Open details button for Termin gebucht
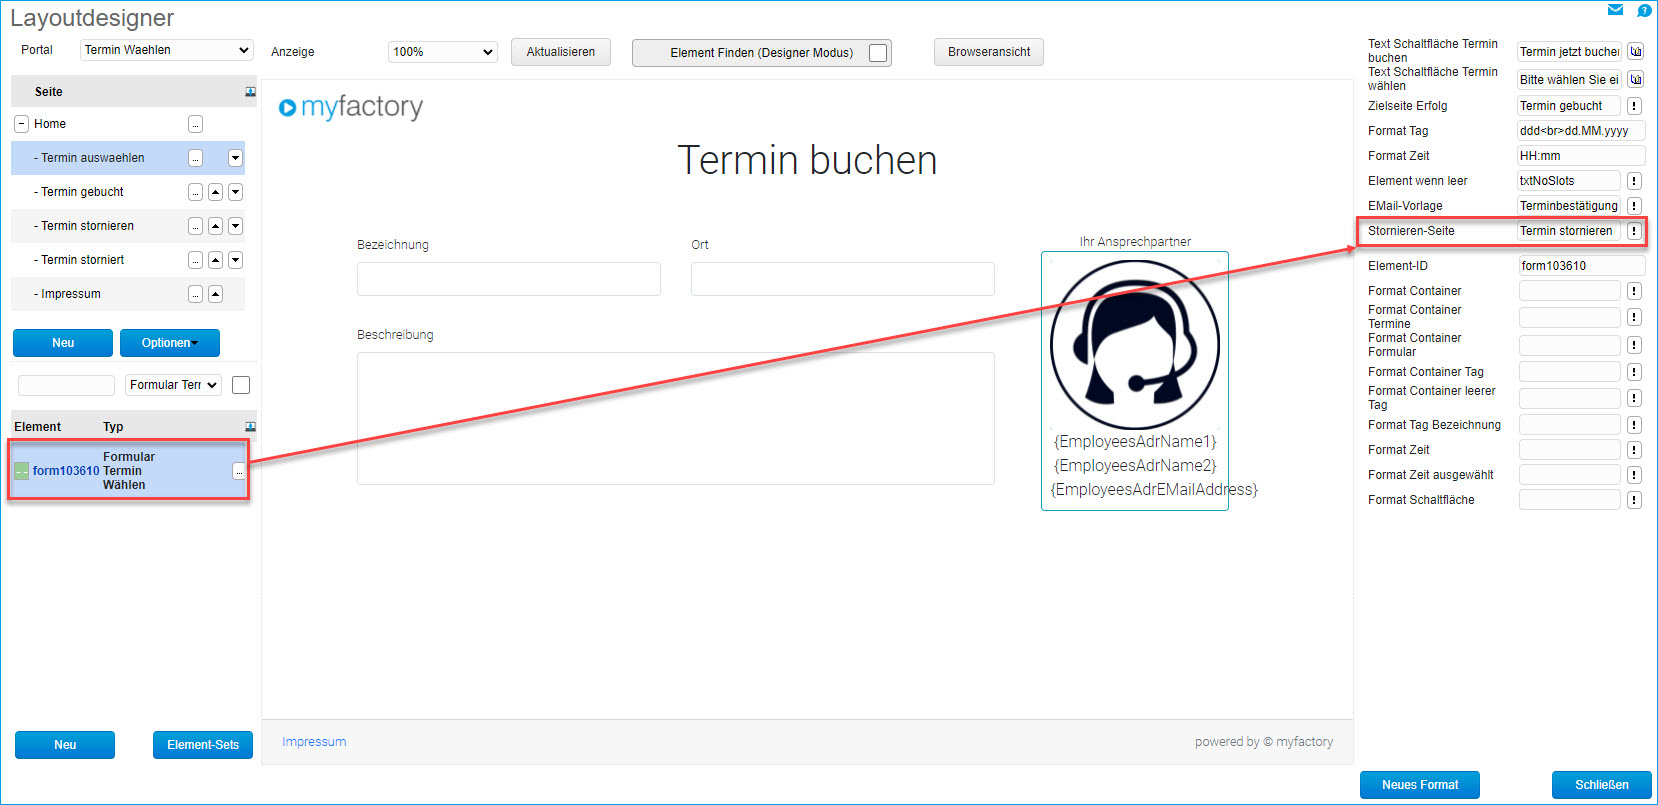Image resolution: width=1658 pixels, height=805 pixels. [195, 192]
